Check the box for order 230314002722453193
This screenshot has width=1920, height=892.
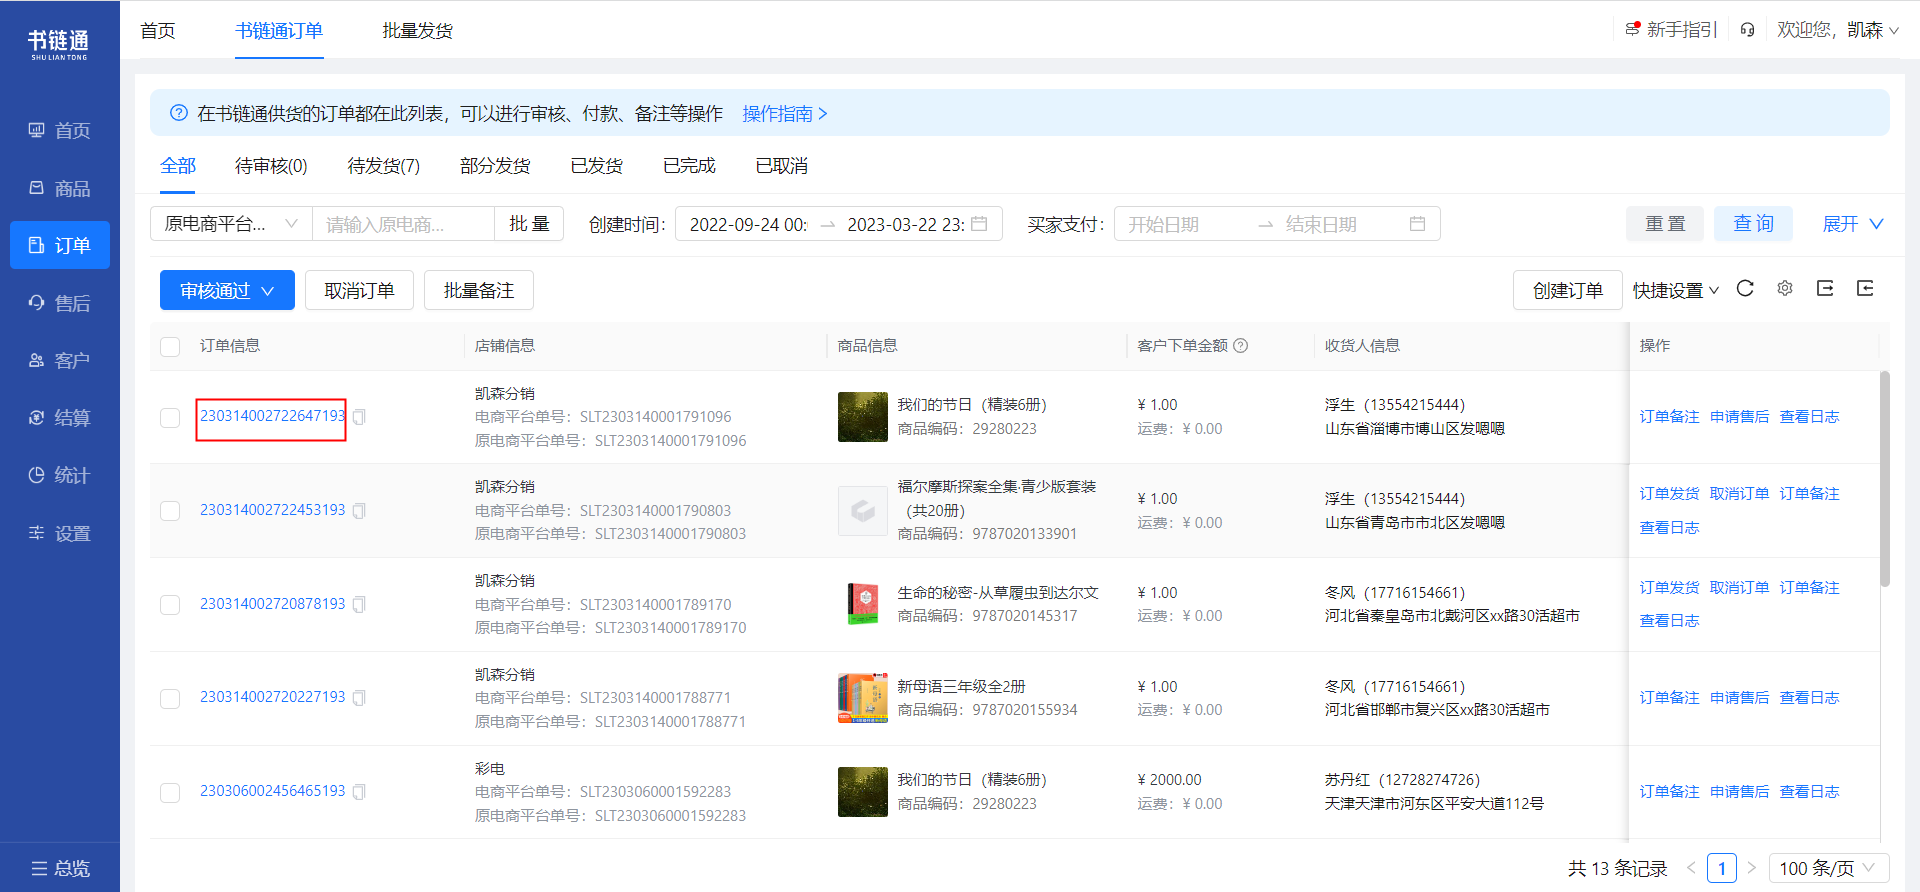[170, 511]
